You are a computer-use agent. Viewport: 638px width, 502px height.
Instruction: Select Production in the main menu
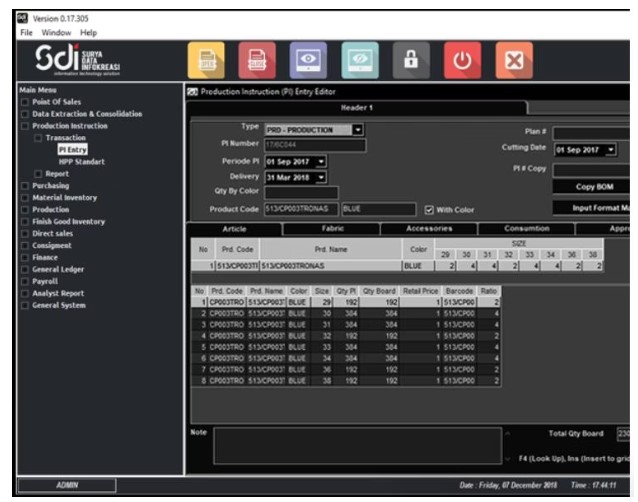pos(50,210)
